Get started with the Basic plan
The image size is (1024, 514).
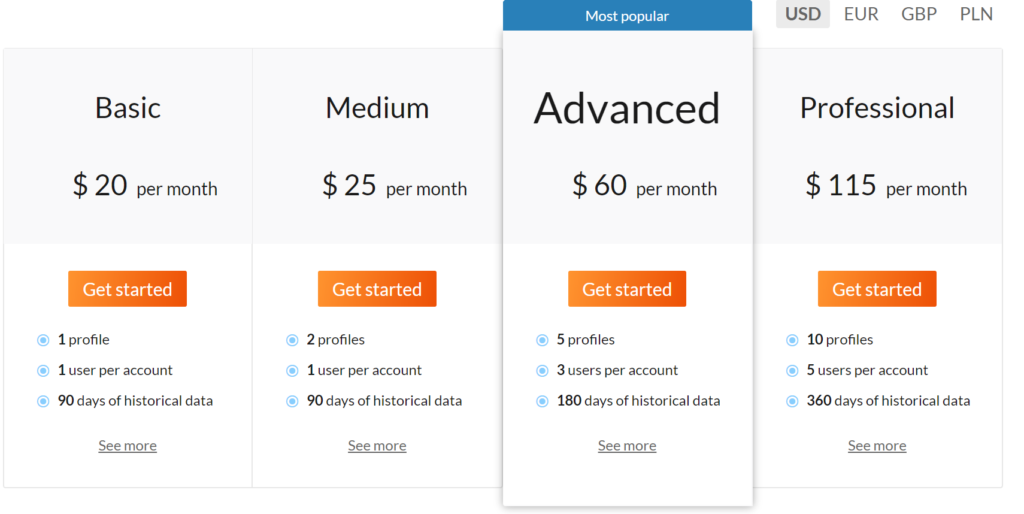127,289
